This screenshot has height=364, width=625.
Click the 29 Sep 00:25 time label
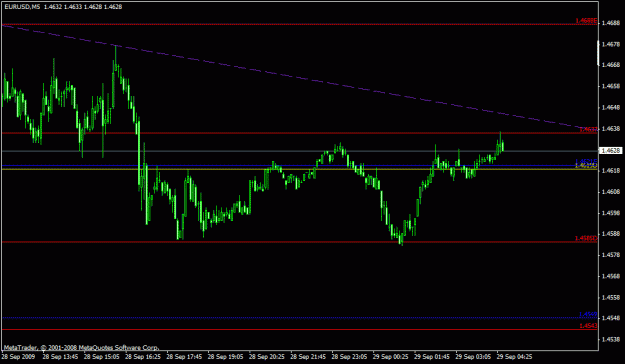[x=390, y=356]
